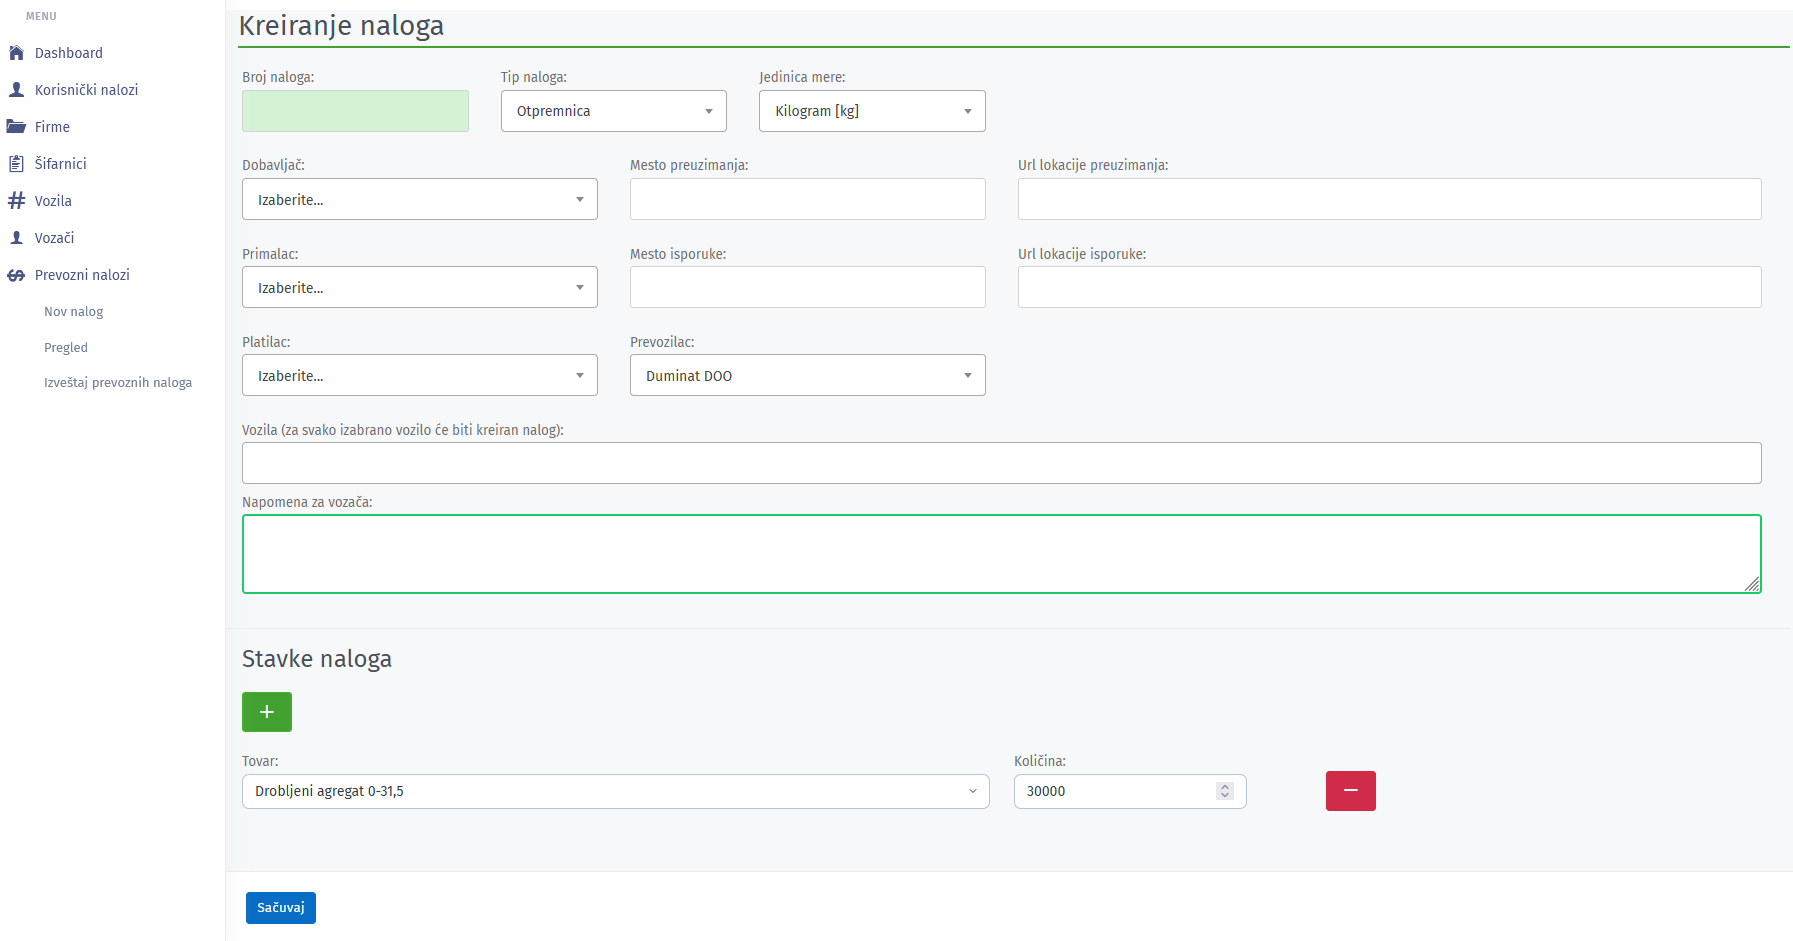Expand the Dobavljač dropdown
This screenshot has height=941, width=1793.
pos(419,200)
